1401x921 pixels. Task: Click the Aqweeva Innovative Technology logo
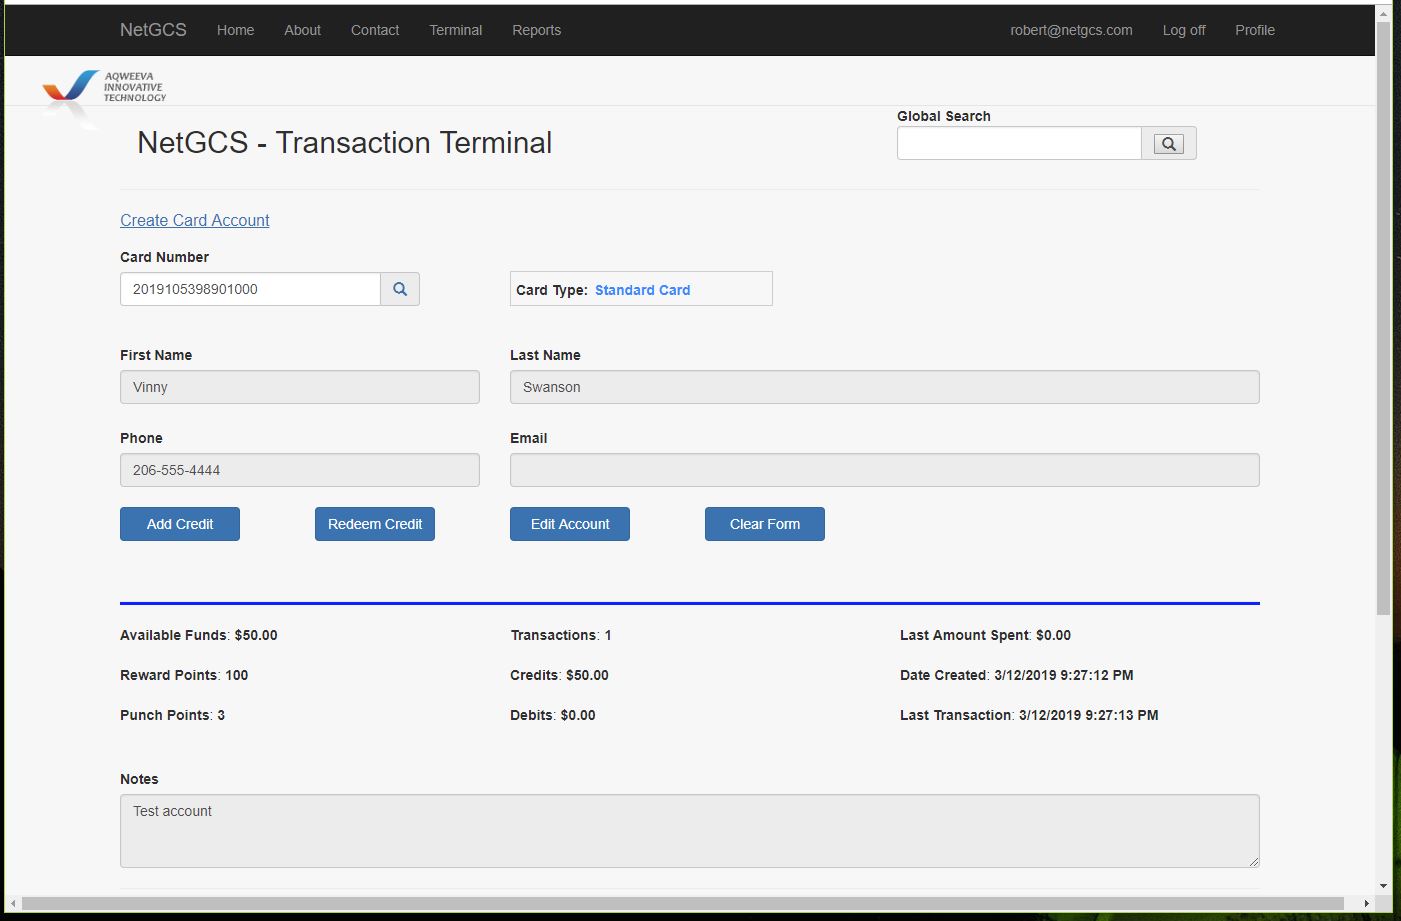point(104,88)
